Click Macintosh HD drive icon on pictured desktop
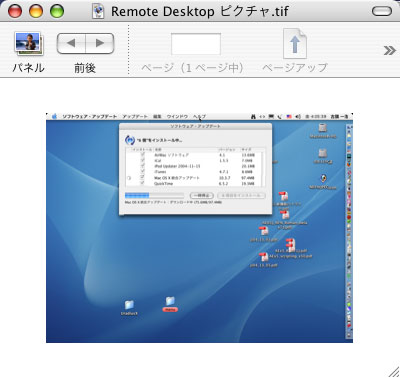400x378 pixels. click(323, 128)
